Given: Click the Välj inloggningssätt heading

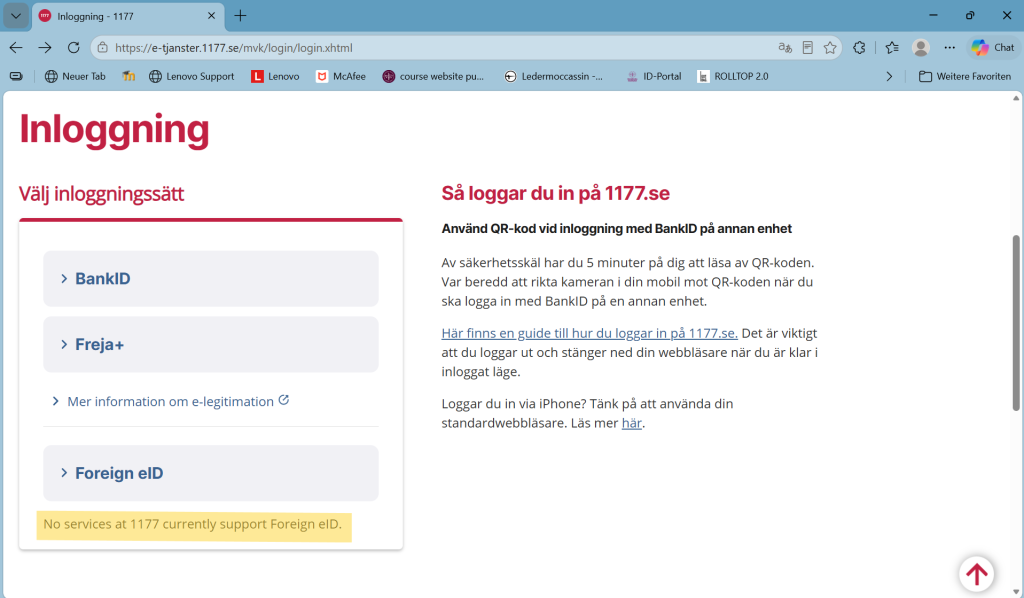Looking at the screenshot, I should click(x=101, y=194).
